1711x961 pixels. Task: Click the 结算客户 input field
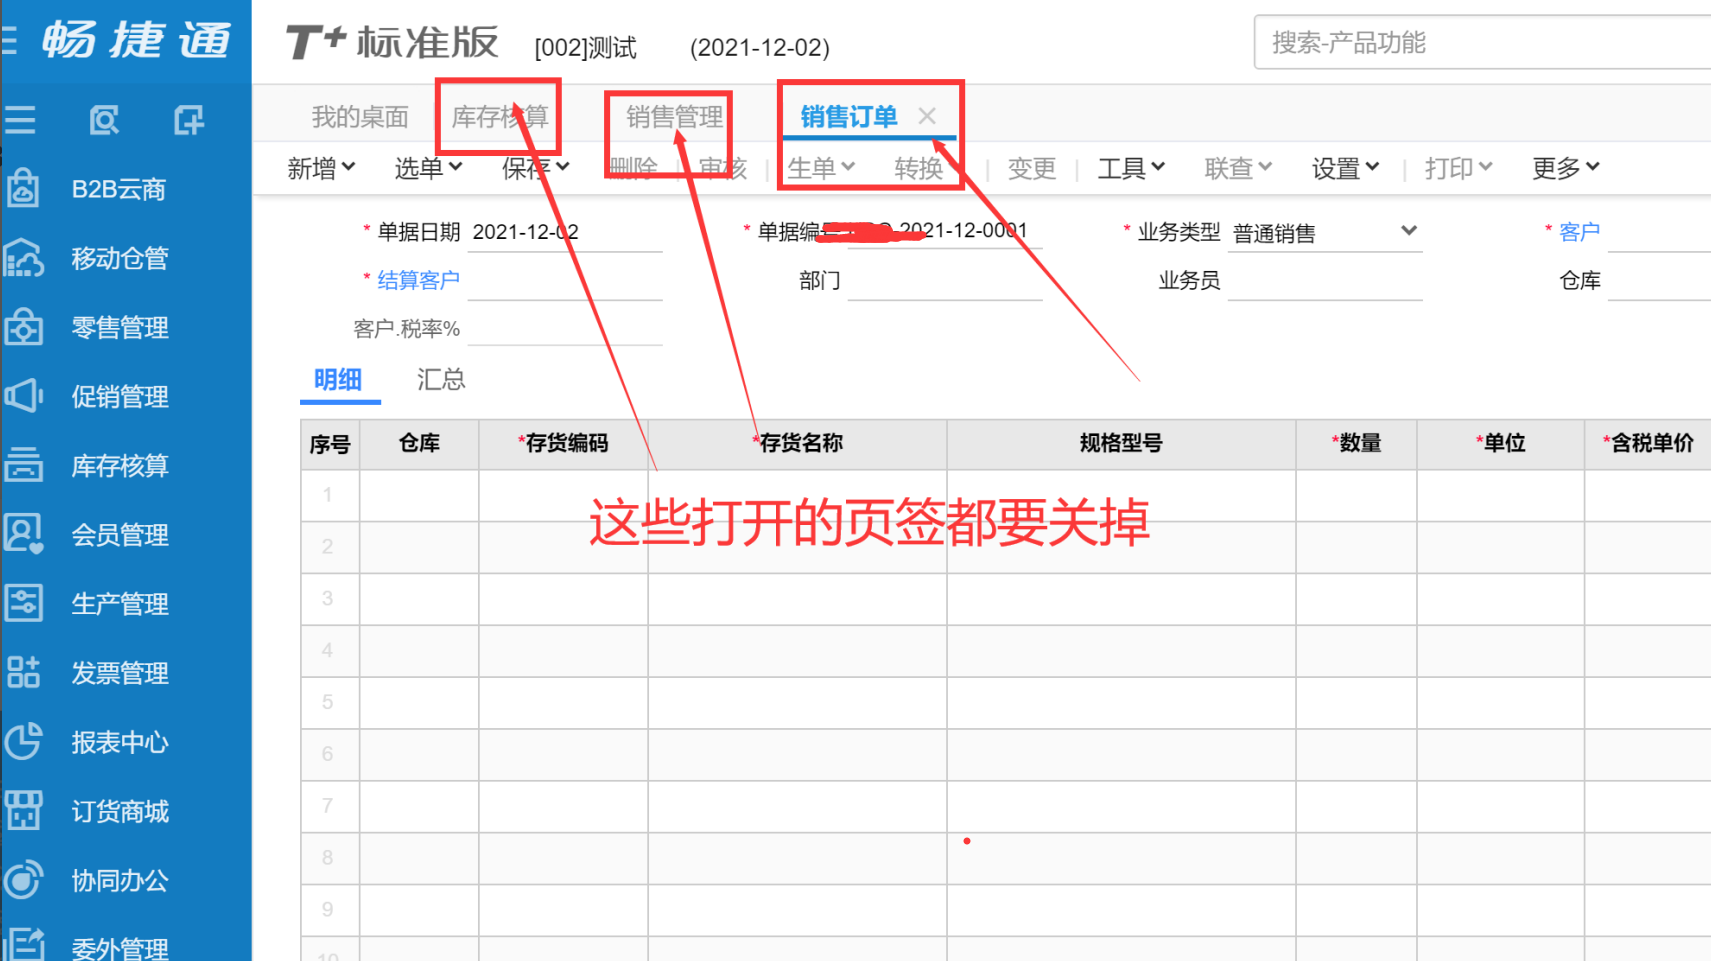click(565, 281)
